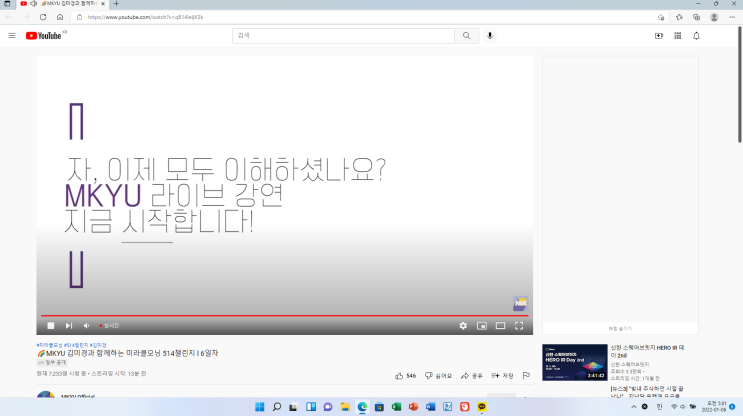The width and height of the screenshot is (743, 416).
Task: Mute the tab via speaker icon
Action: 33,4
